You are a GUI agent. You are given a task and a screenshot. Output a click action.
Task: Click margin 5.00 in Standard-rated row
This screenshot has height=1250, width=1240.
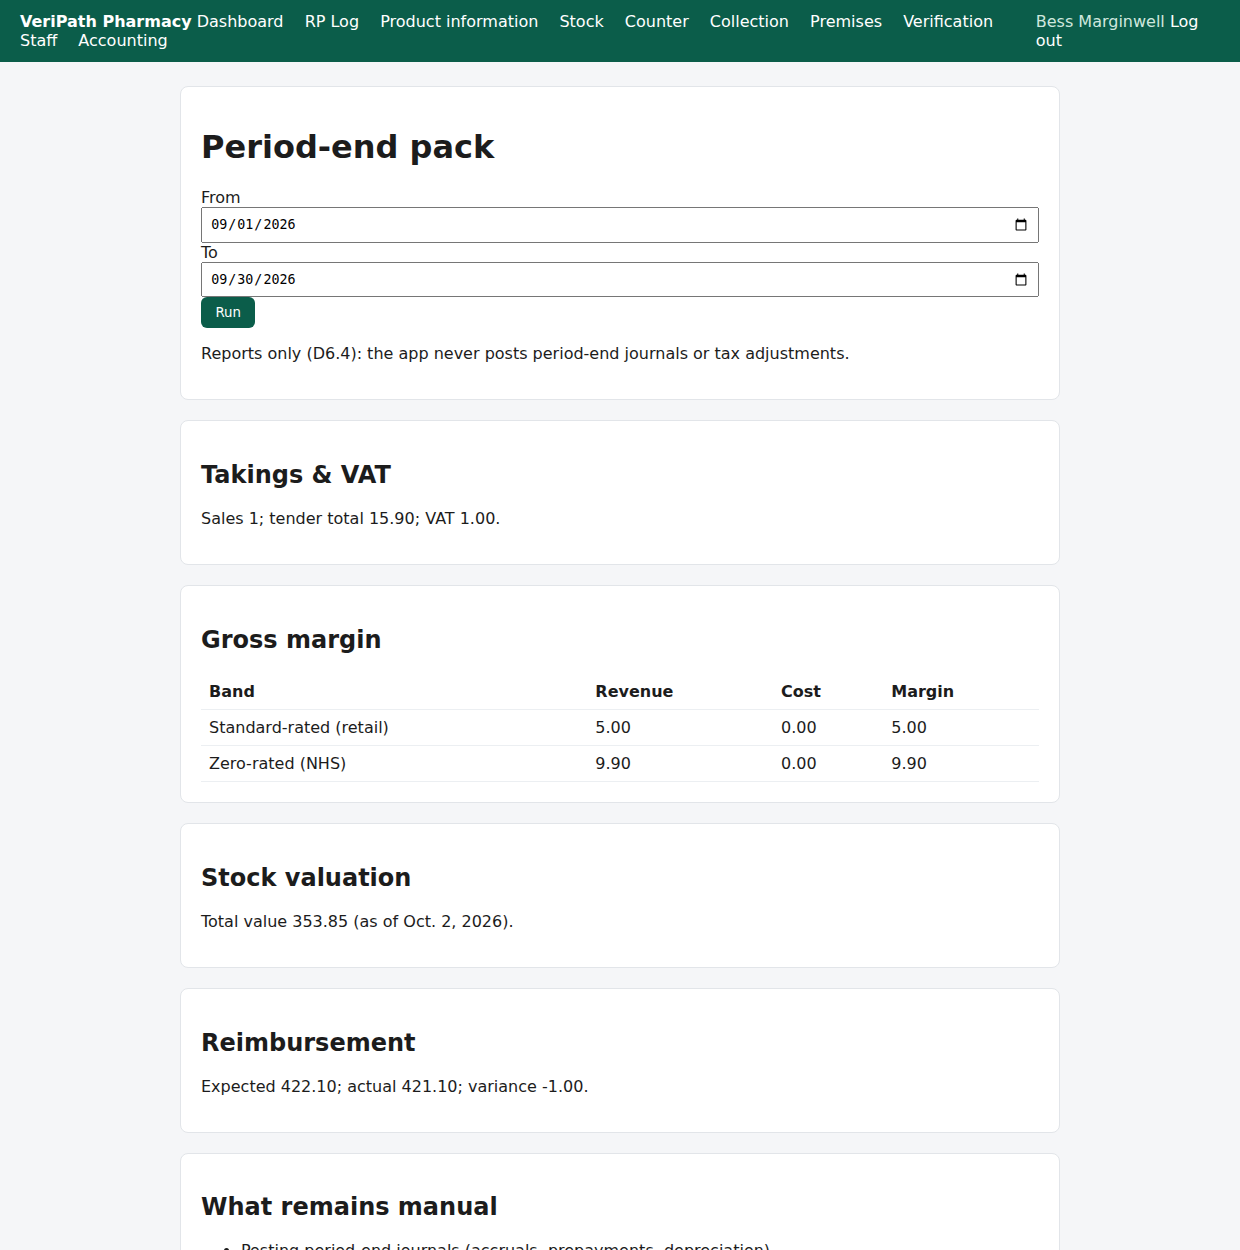point(909,727)
